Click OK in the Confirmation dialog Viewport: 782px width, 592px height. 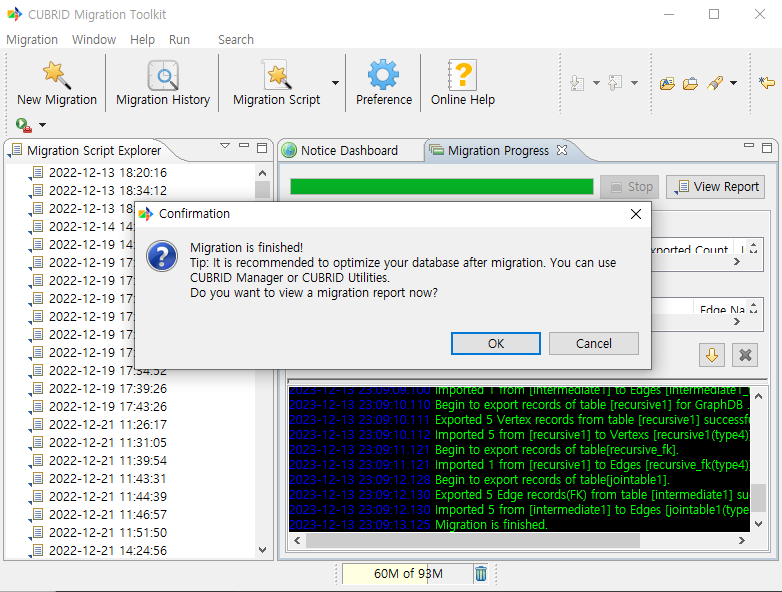(x=496, y=344)
